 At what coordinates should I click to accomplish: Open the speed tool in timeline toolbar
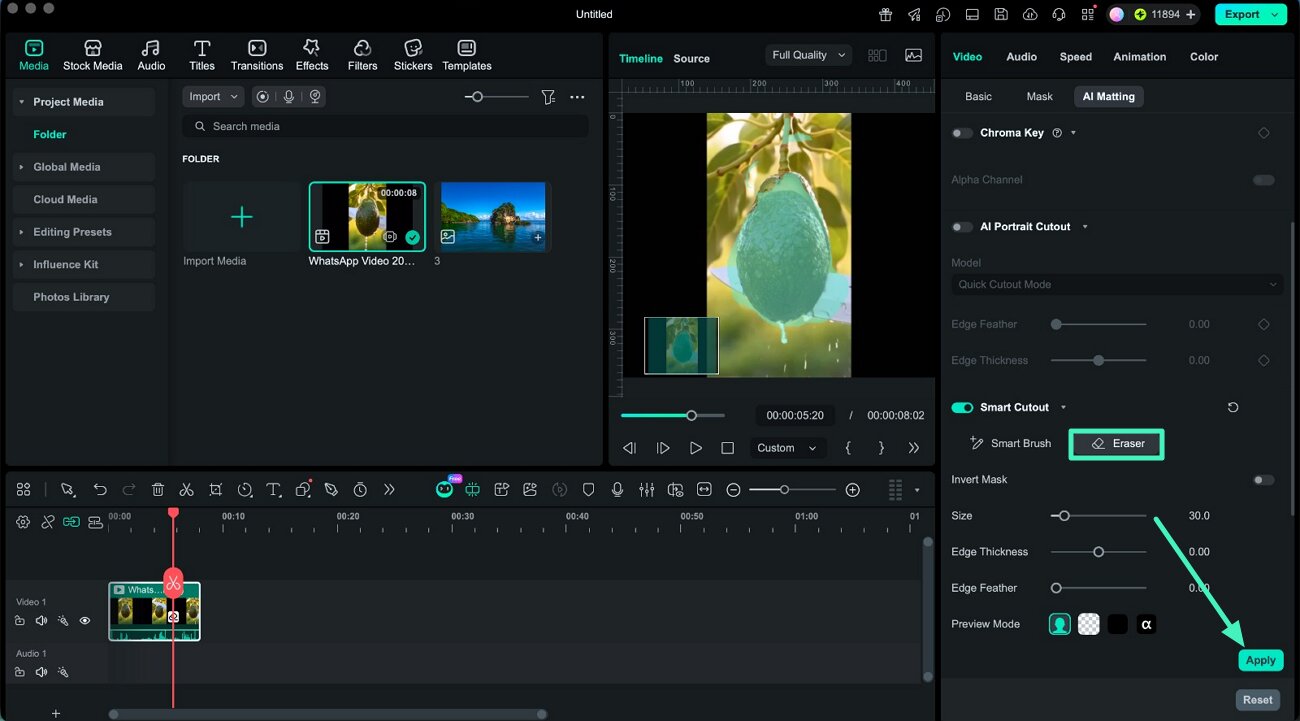click(245, 489)
